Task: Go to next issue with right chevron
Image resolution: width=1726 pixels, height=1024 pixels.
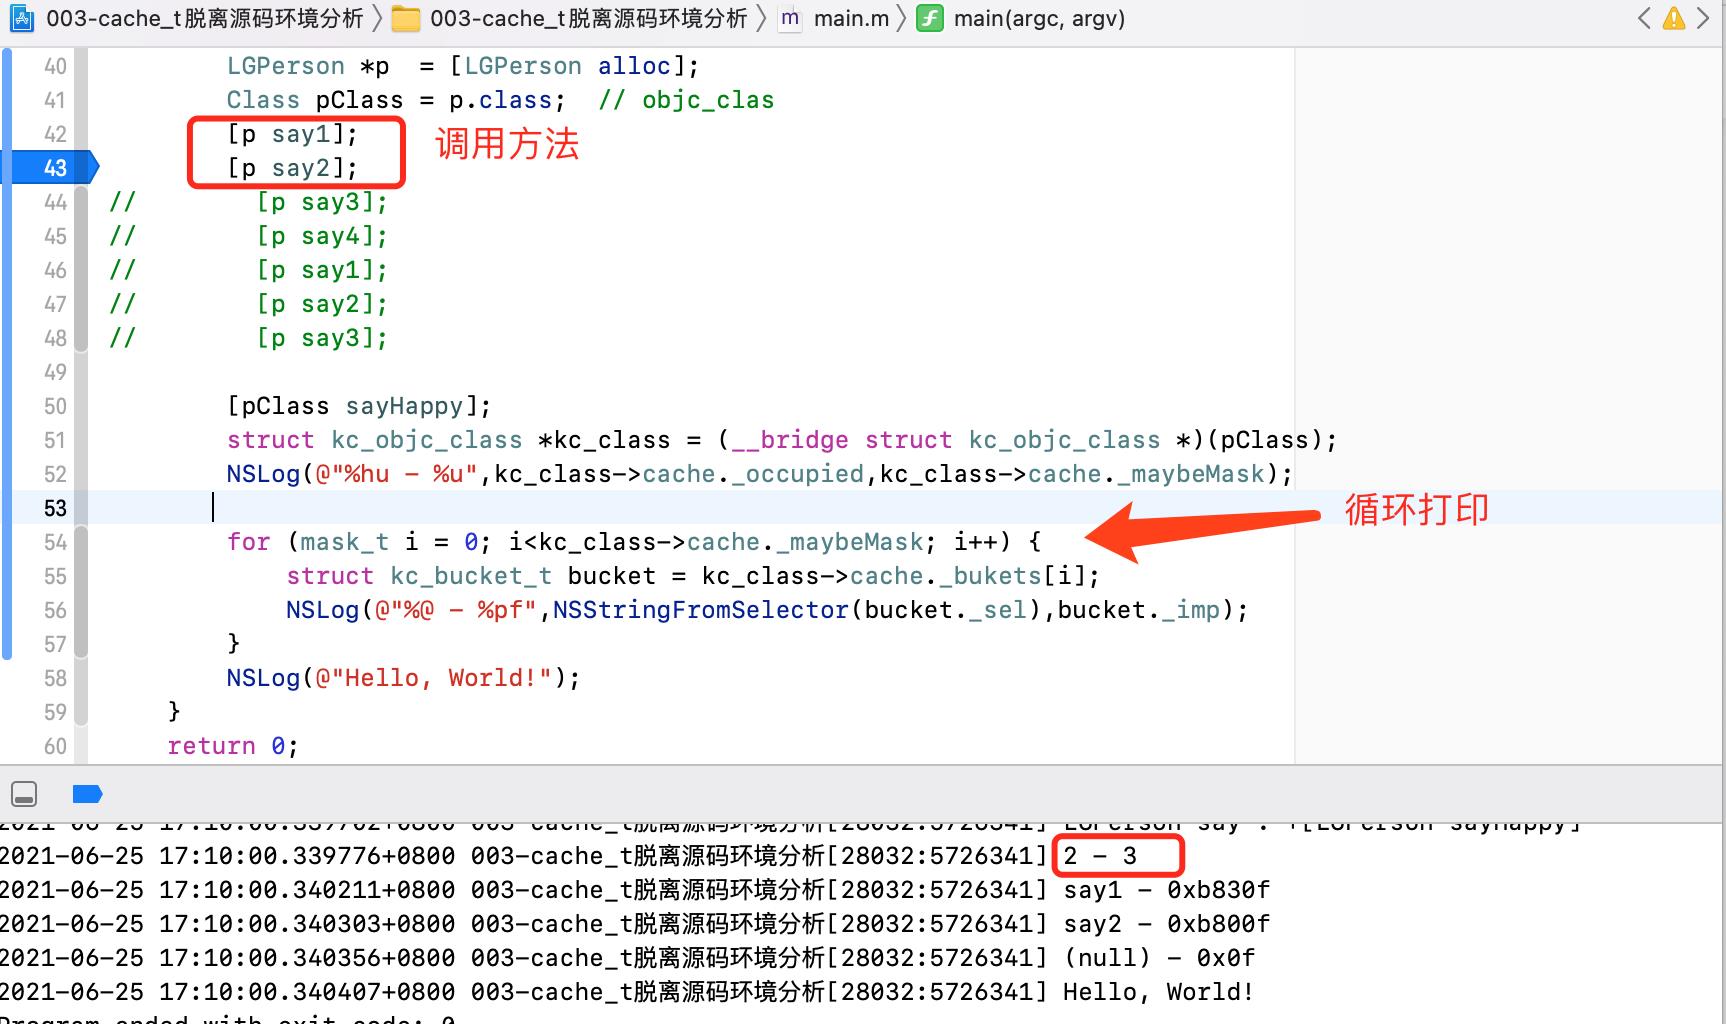Action: tap(1703, 18)
